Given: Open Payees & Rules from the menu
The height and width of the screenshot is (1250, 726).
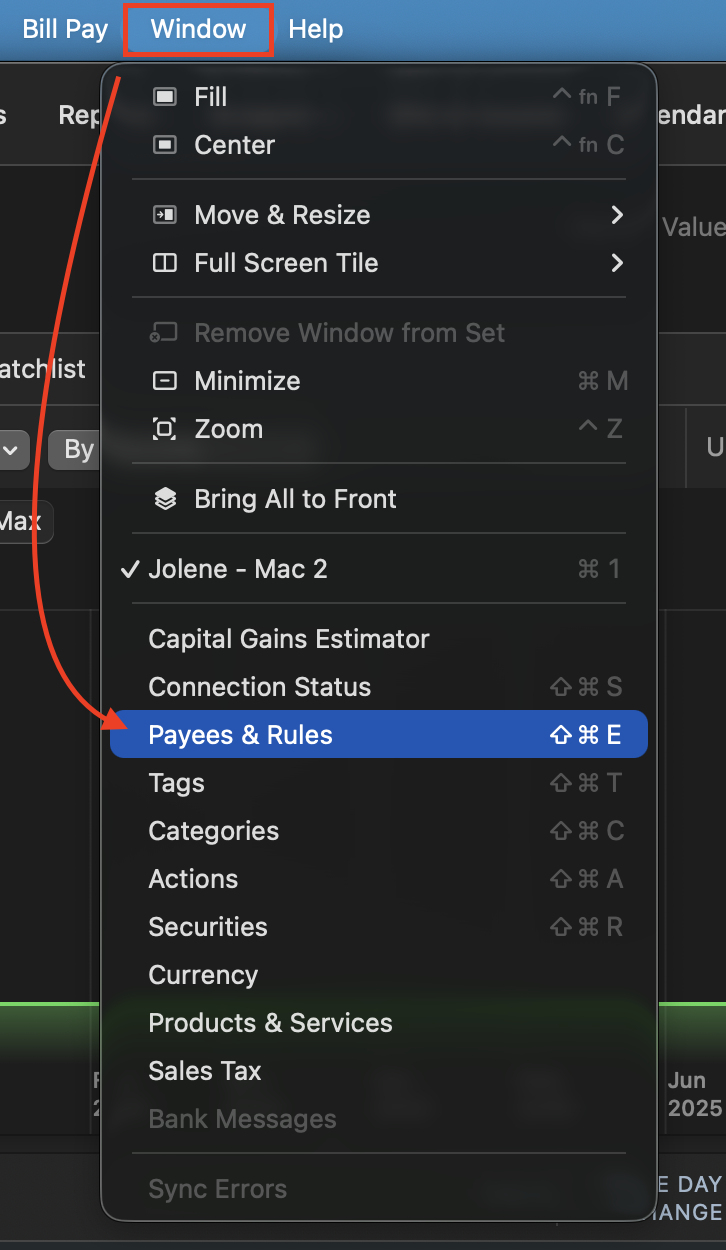Looking at the screenshot, I should (240, 735).
